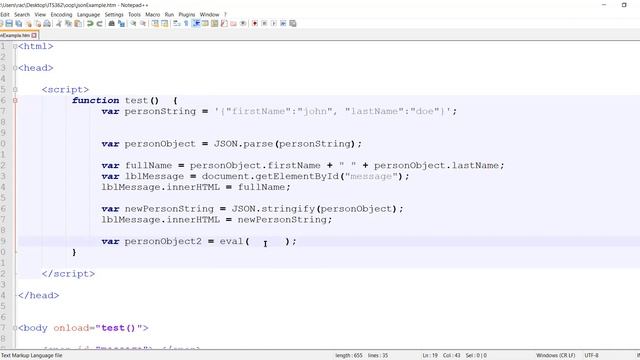Open the Tools menu
Screen dimensions: 640x360
tap(134, 14)
